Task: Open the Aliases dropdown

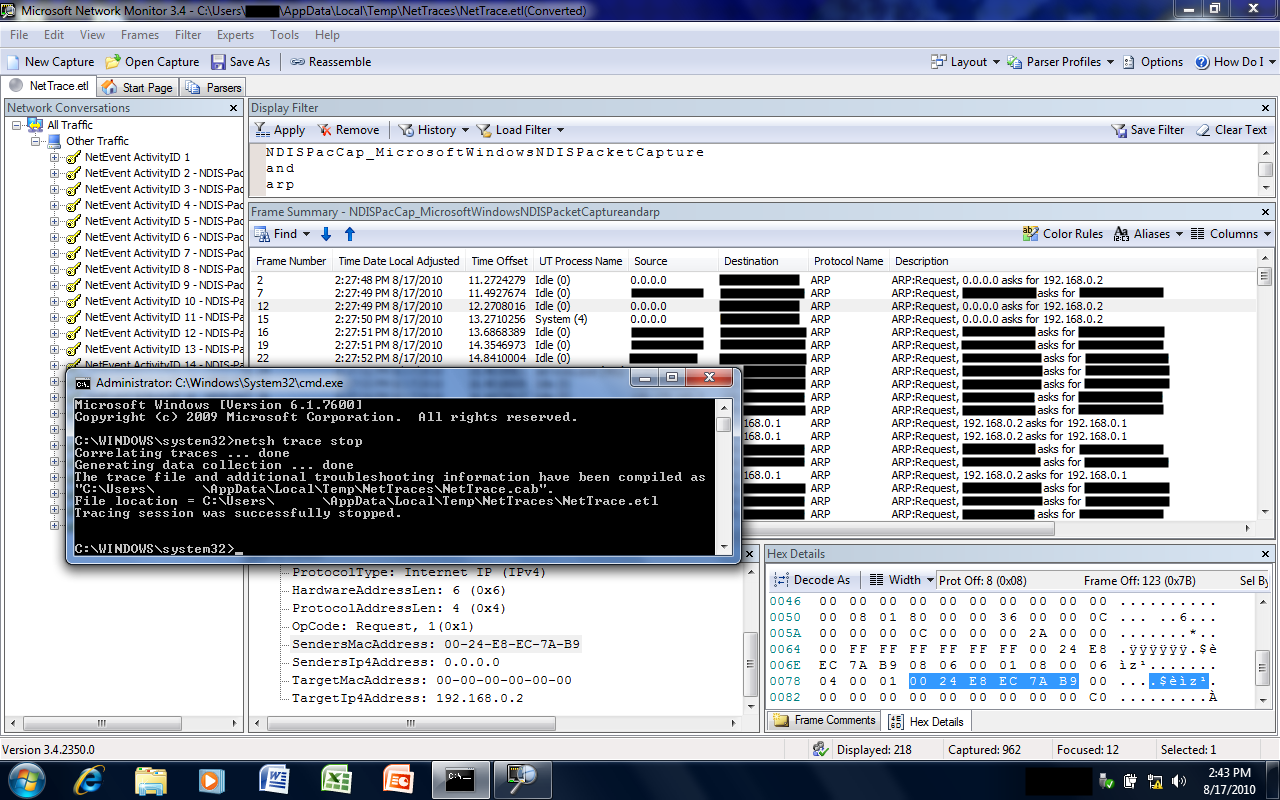Action: click(1148, 234)
